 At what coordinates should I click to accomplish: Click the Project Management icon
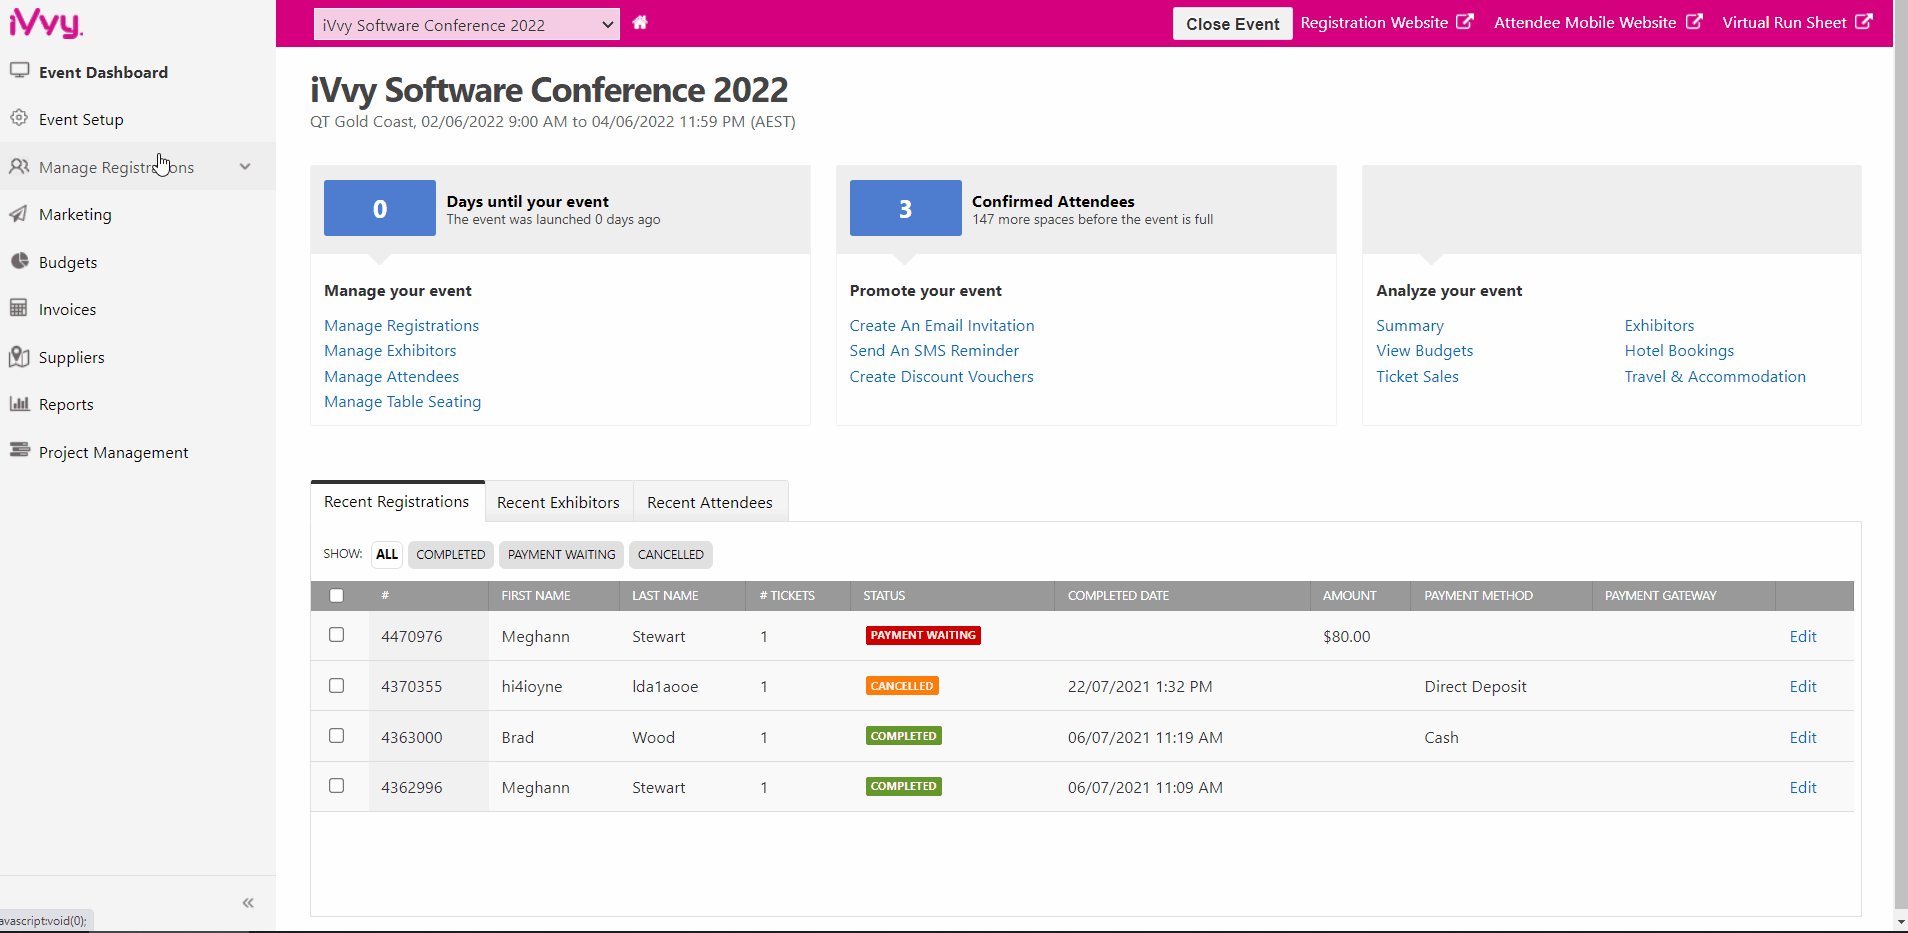pos(19,450)
